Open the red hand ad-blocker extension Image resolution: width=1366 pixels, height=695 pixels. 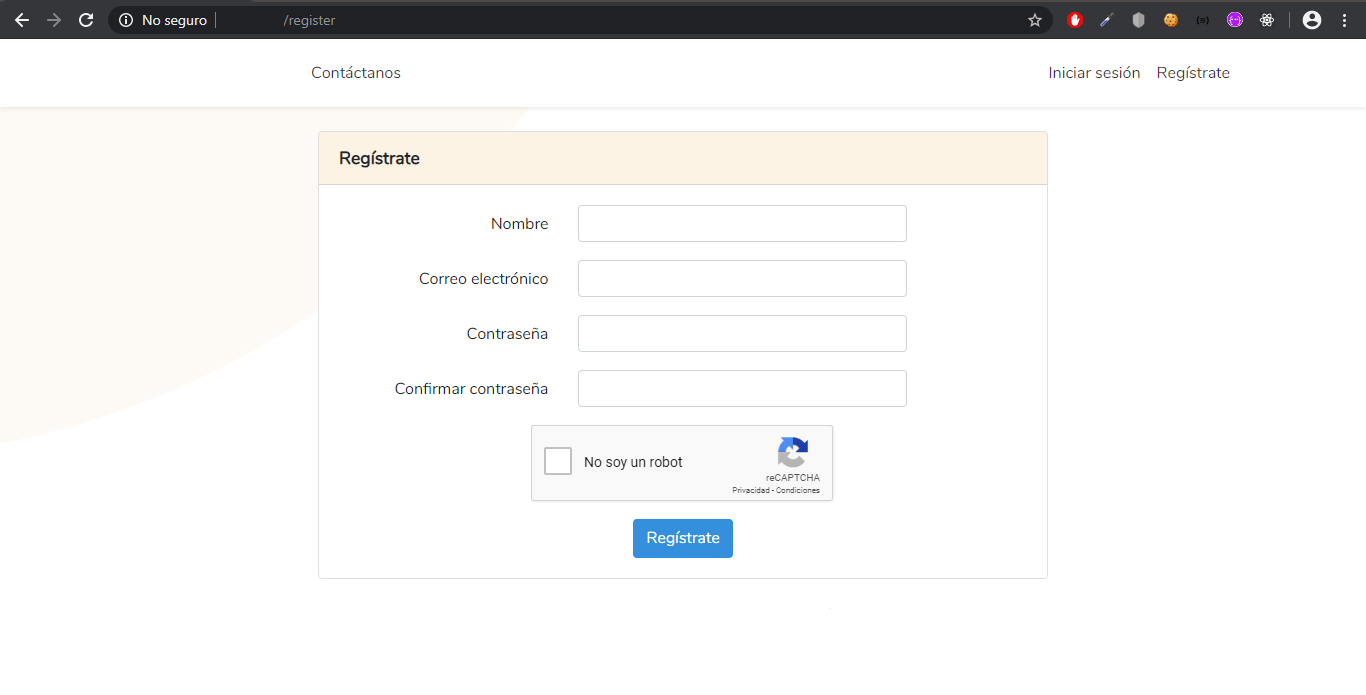click(x=1075, y=20)
